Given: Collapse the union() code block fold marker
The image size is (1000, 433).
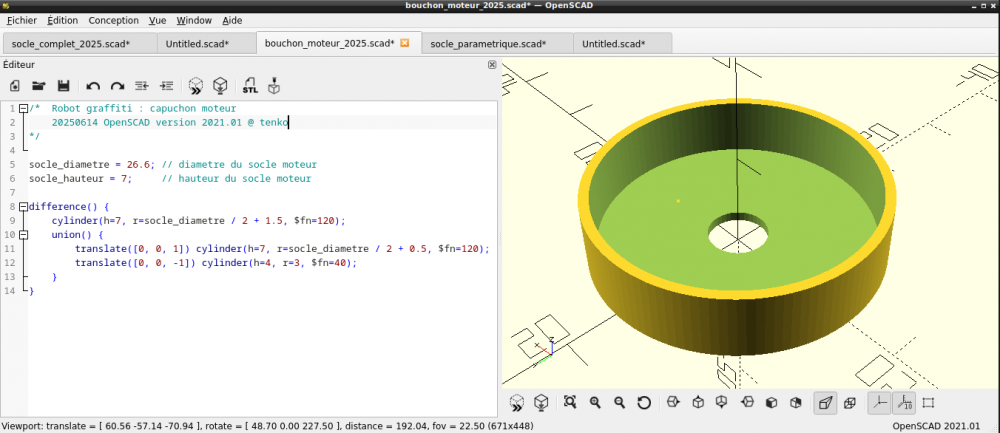Looking at the screenshot, I should point(23,234).
